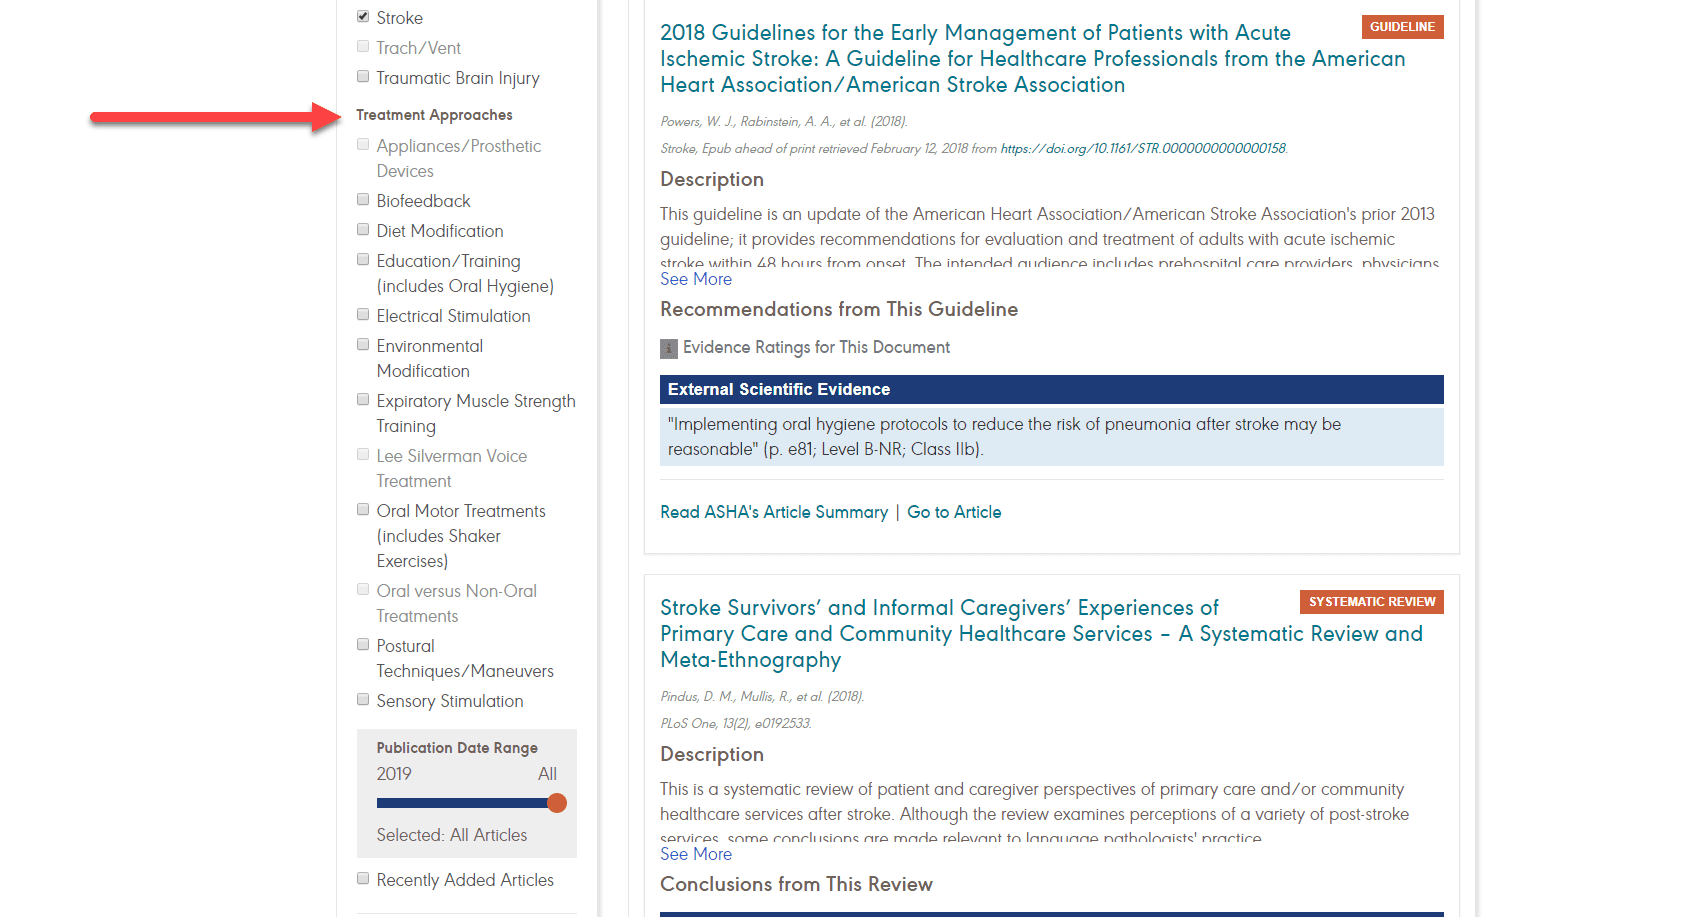Toggle Expiratory Muscle Strength Training filter
The width and height of the screenshot is (1685, 917).
coord(363,400)
